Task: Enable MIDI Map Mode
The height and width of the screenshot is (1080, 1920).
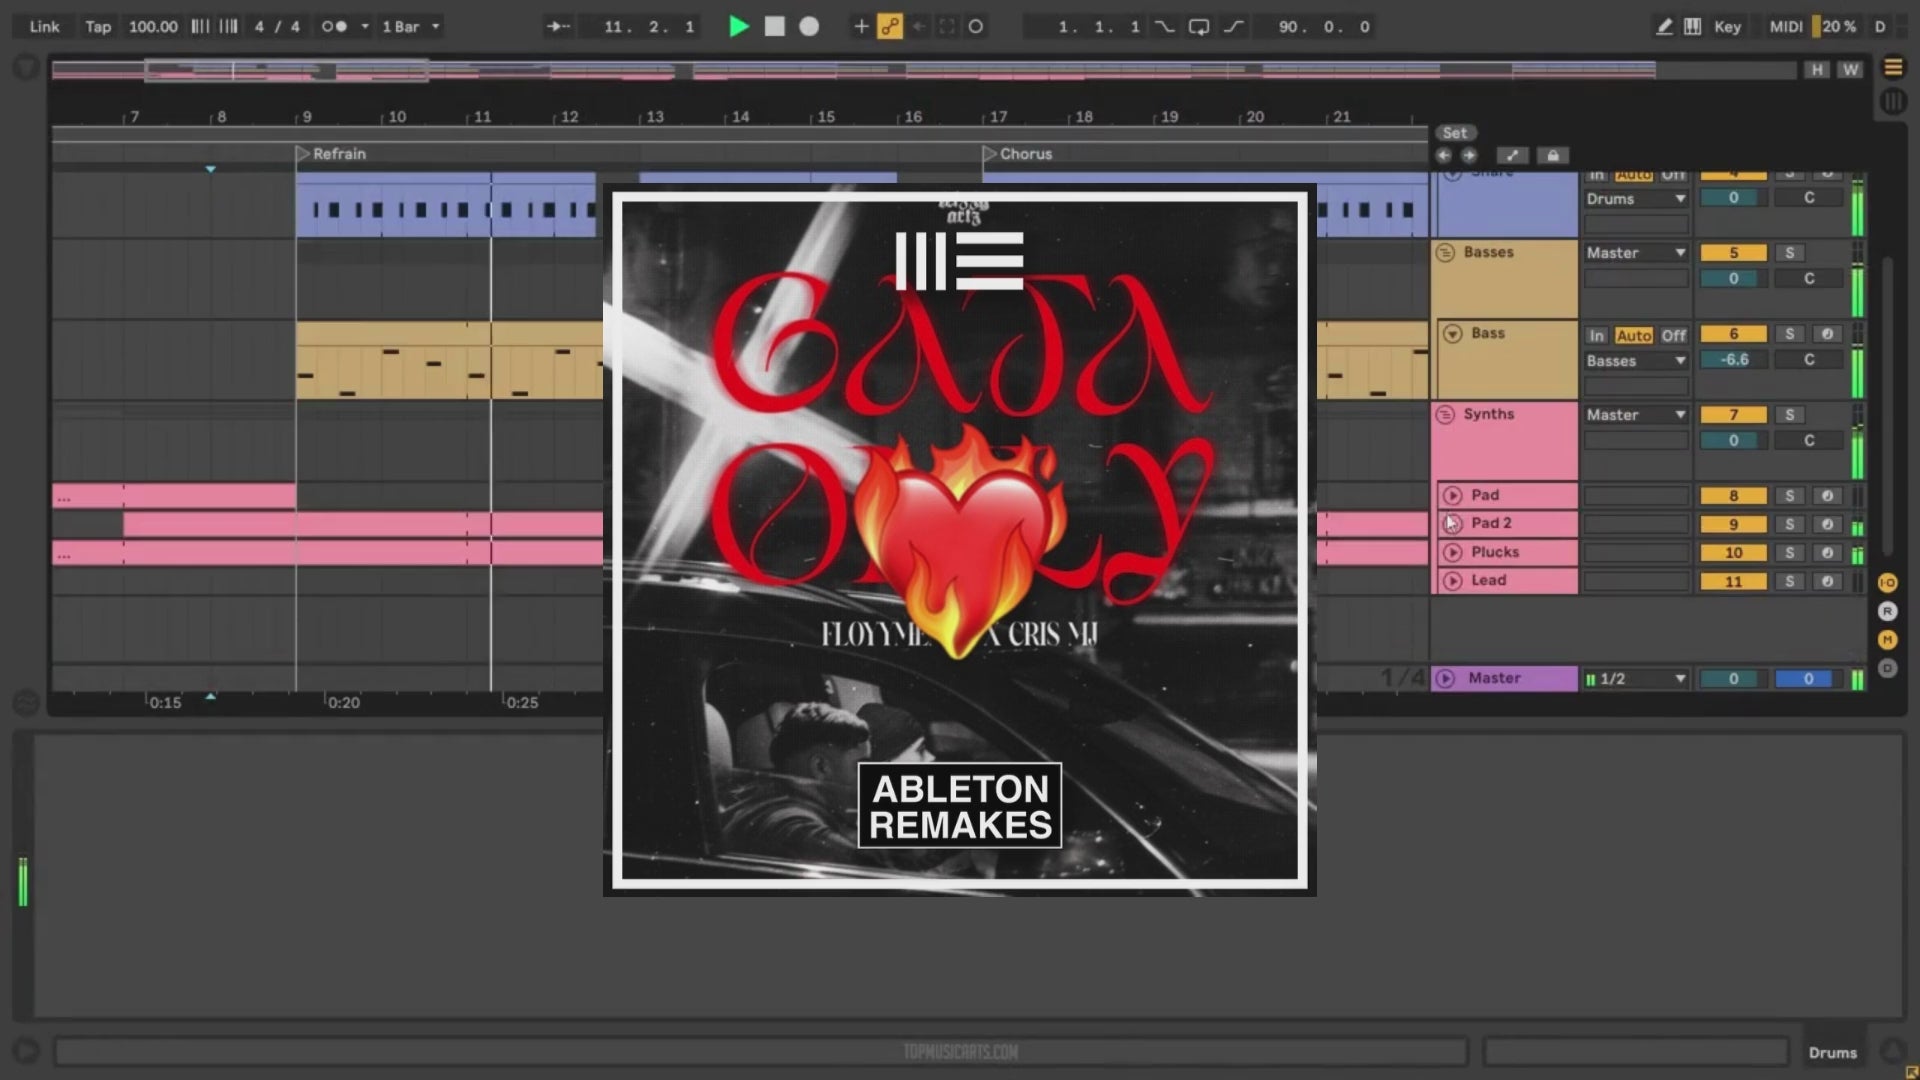Action: pyautogui.click(x=1786, y=27)
